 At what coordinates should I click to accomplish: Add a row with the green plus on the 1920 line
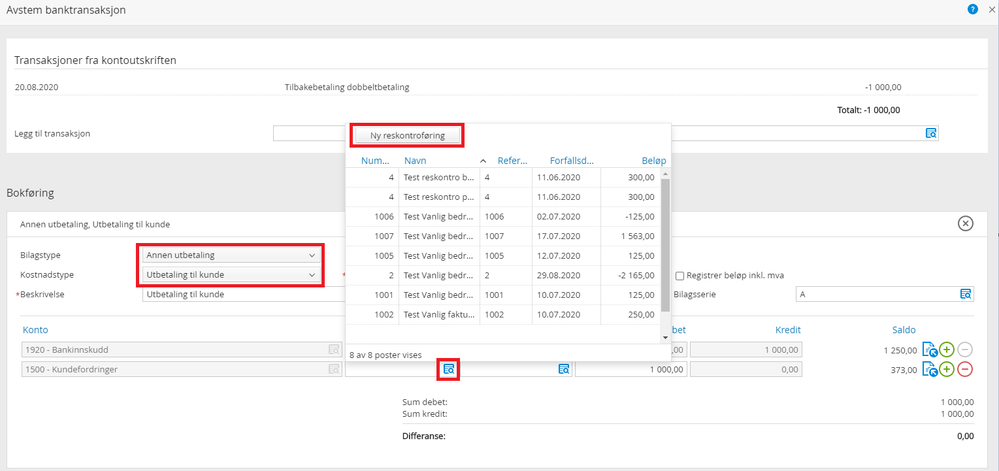[x=946, y=350]
